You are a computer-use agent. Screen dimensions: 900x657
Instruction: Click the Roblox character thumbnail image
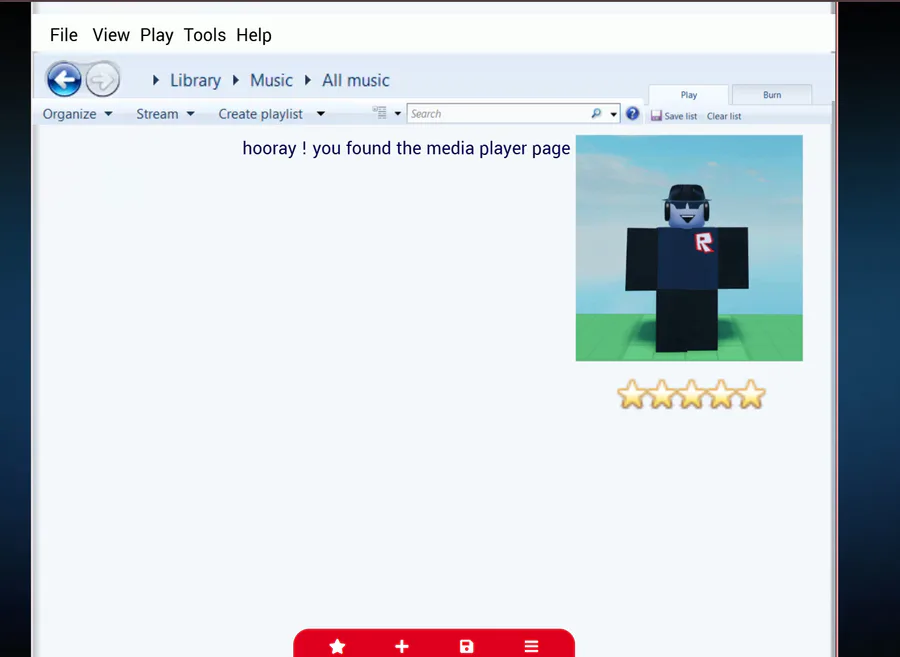pos(689,248)
